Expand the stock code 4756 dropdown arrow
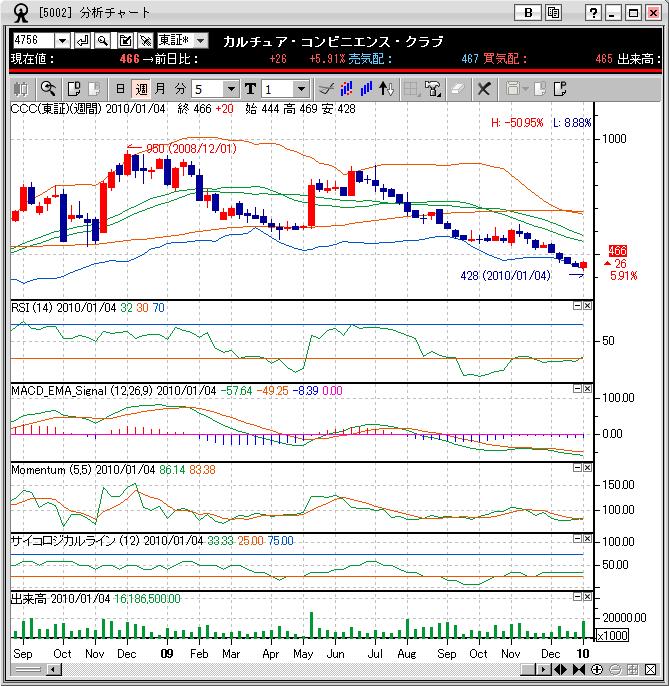 pyautogui.click(x=63, y=41)
